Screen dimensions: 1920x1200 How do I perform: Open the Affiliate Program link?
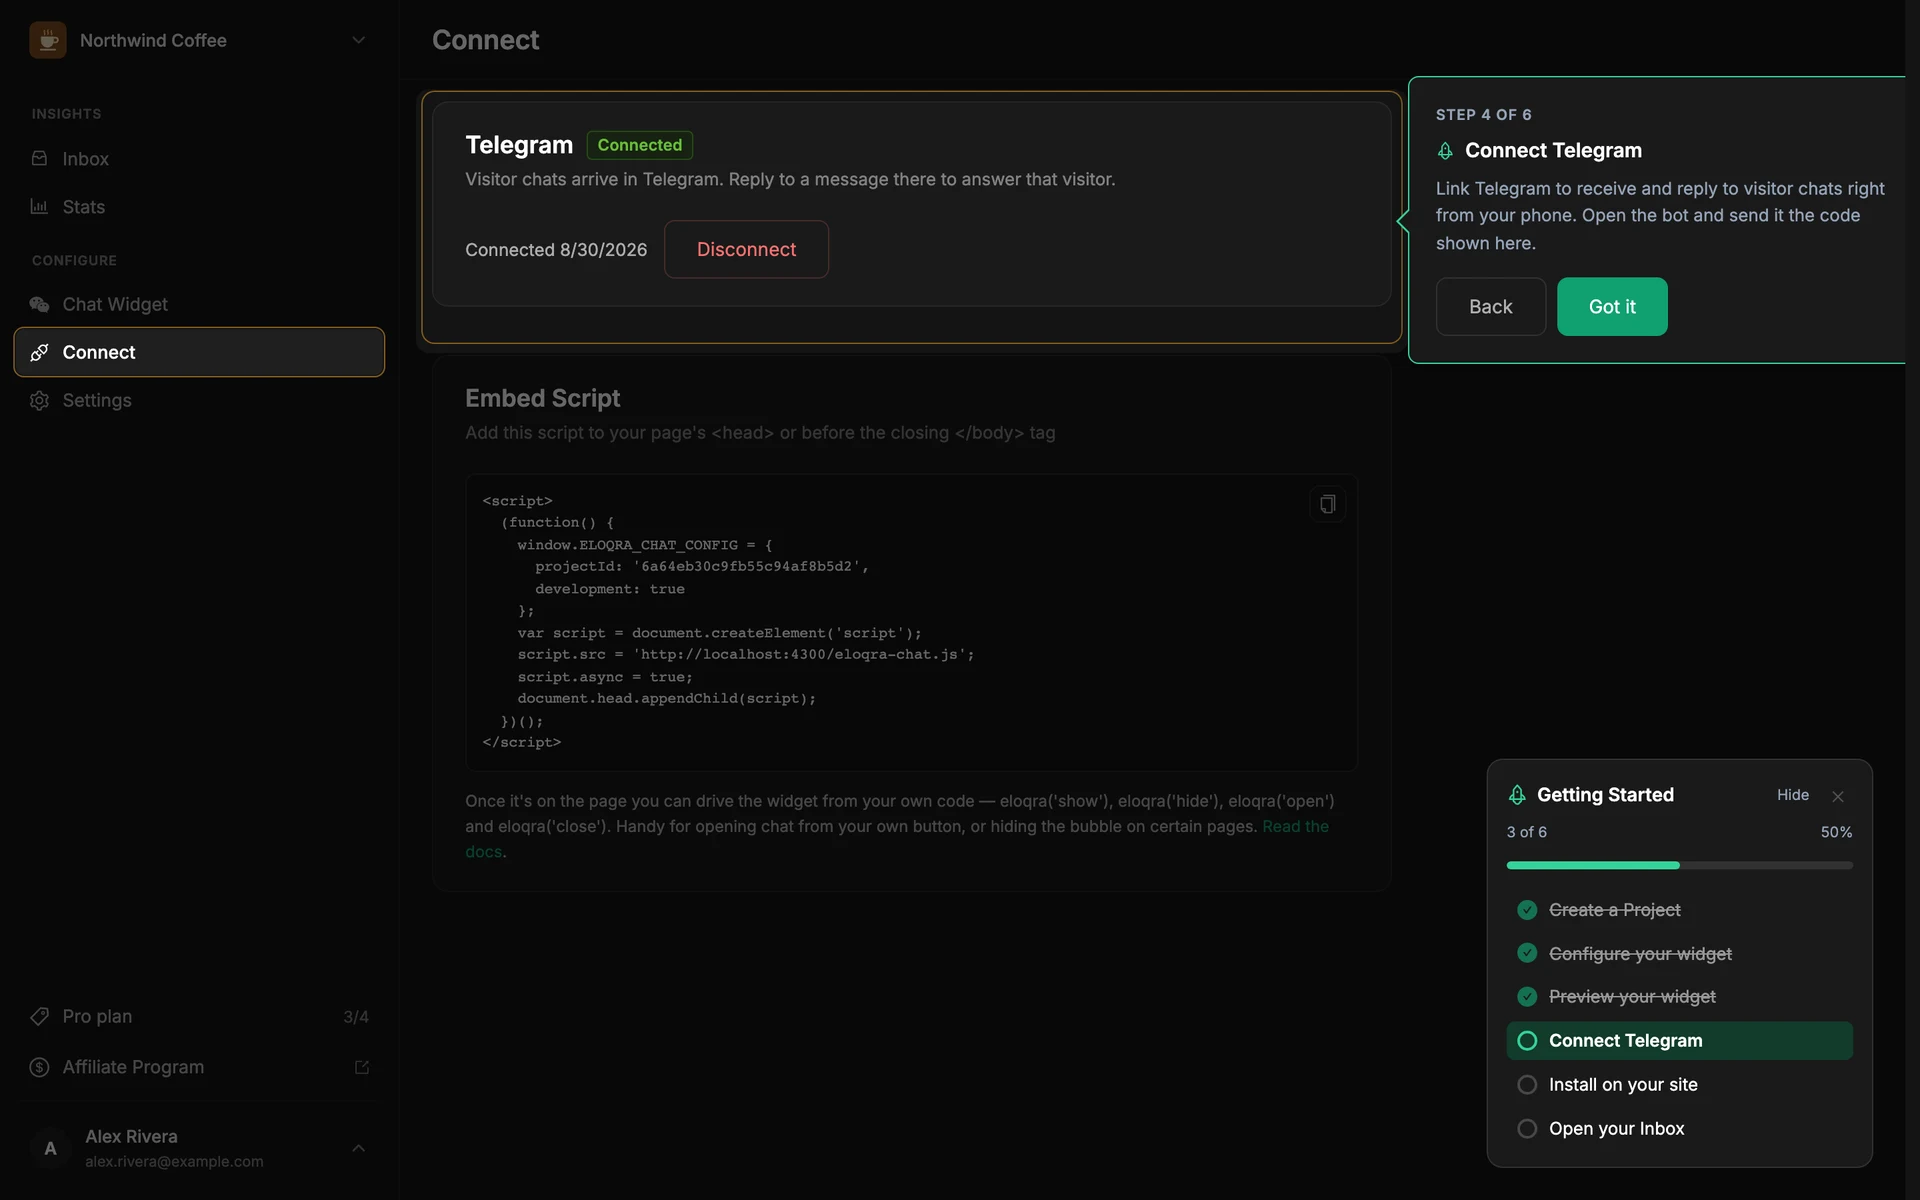coord(199,1067)
